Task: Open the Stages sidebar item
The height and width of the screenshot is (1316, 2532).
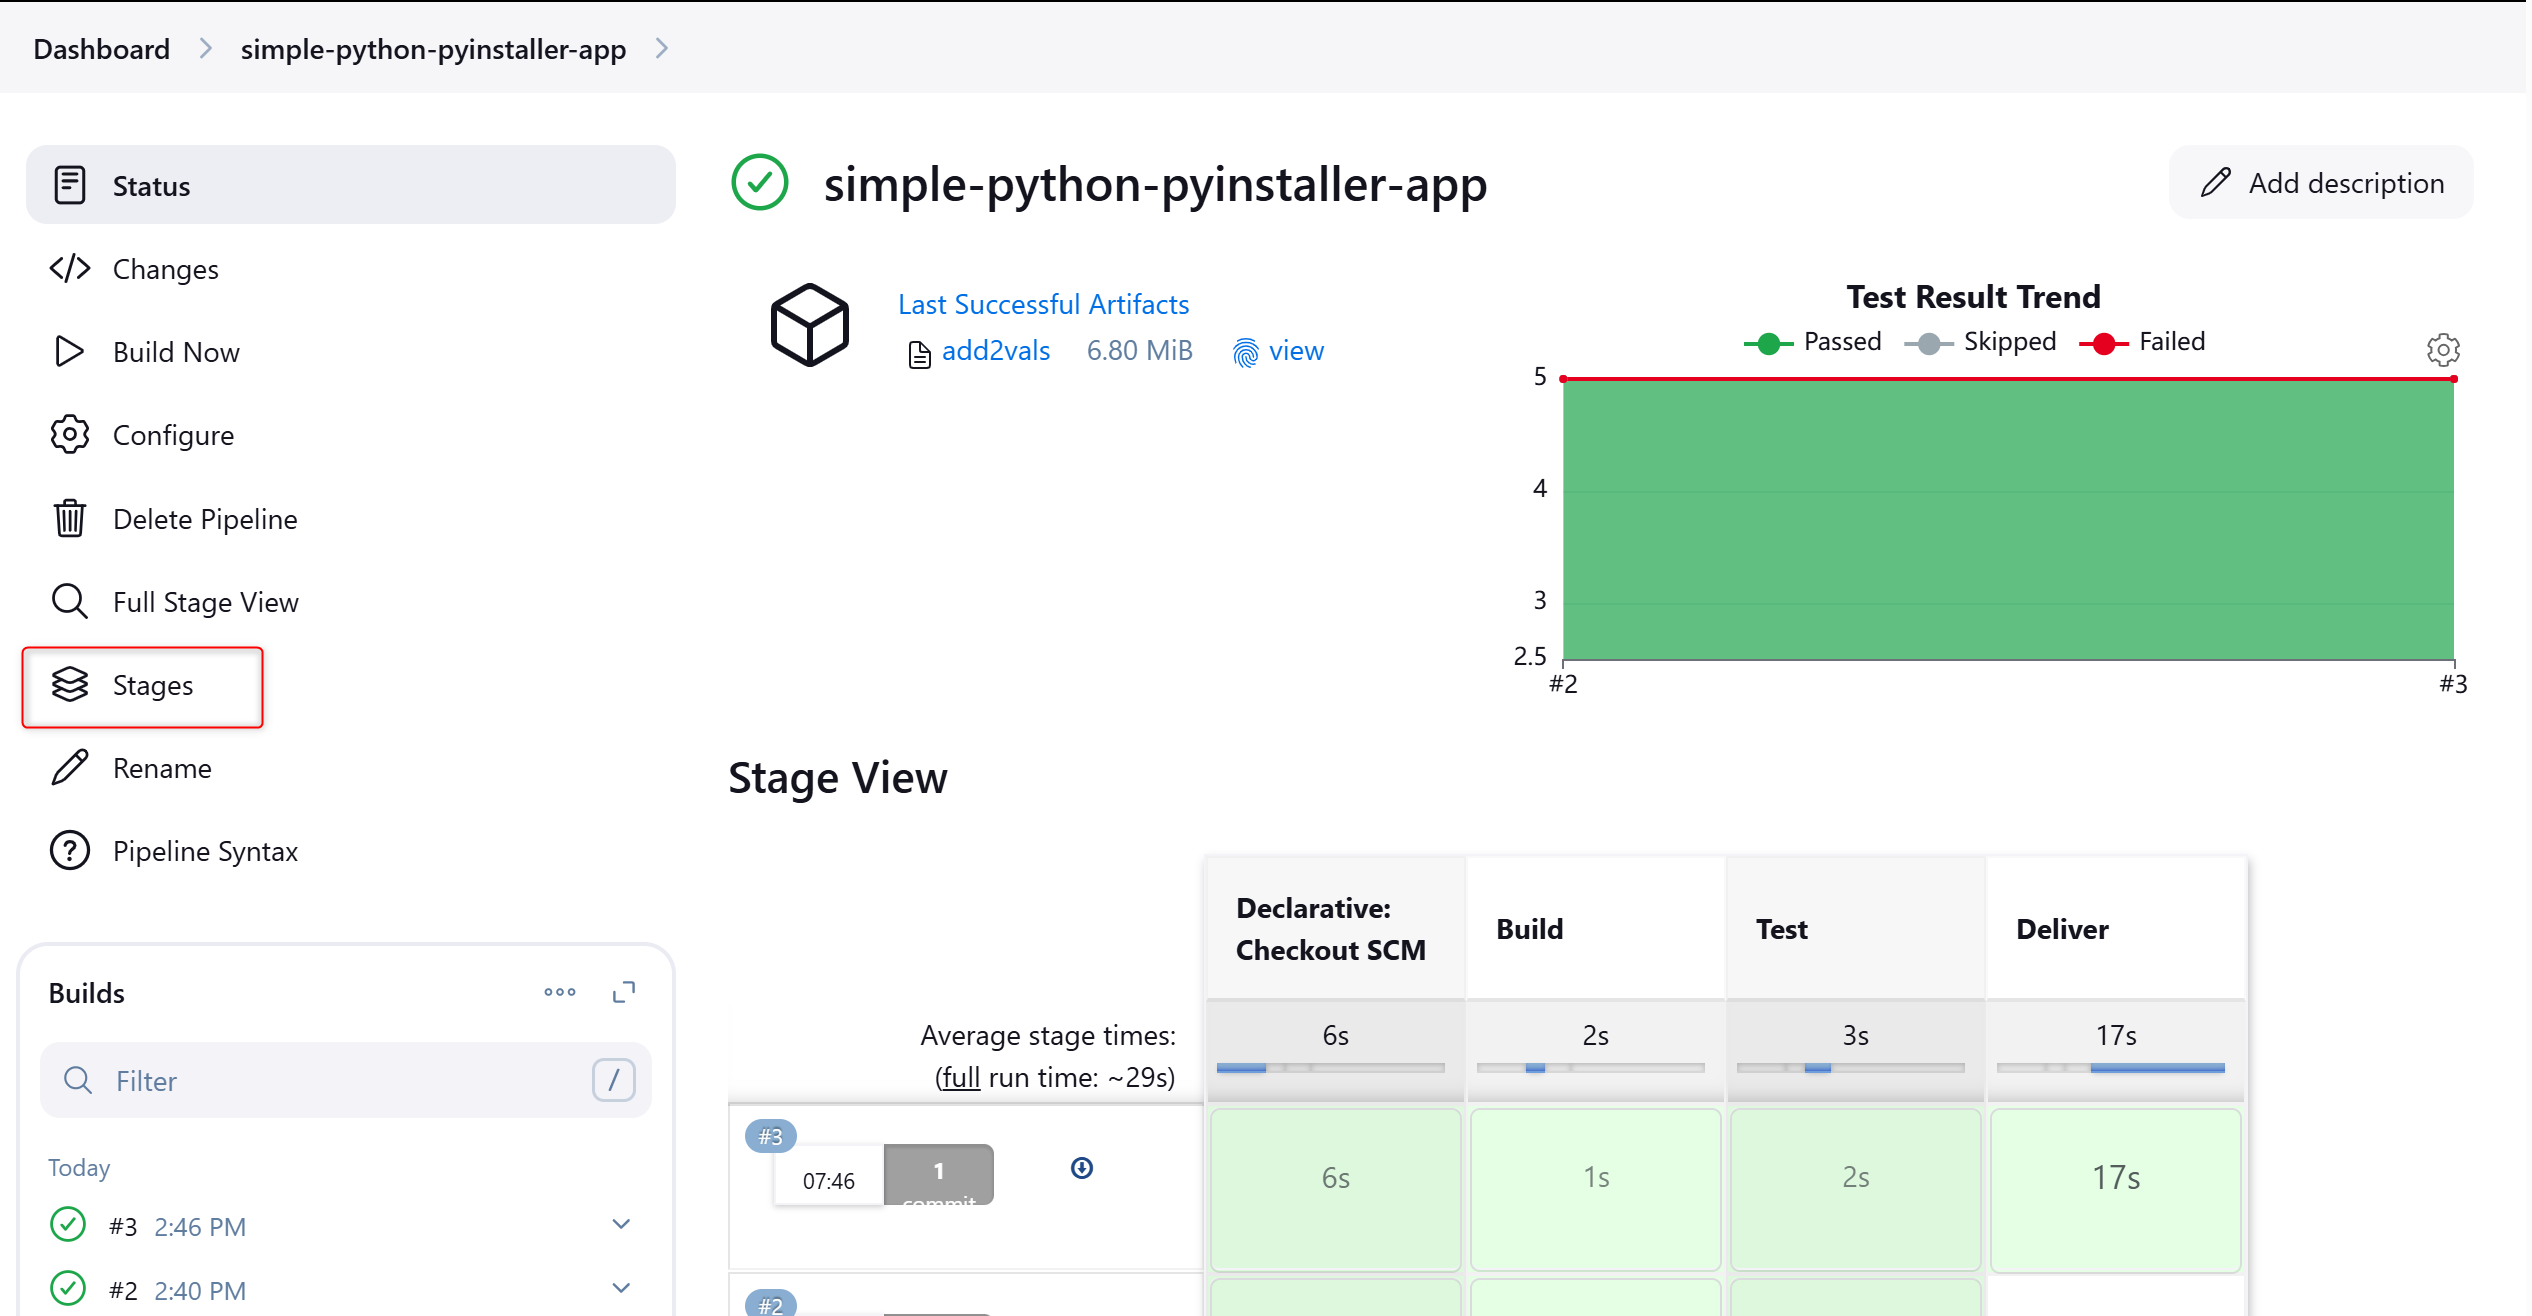Action: (x=143, y=686)
